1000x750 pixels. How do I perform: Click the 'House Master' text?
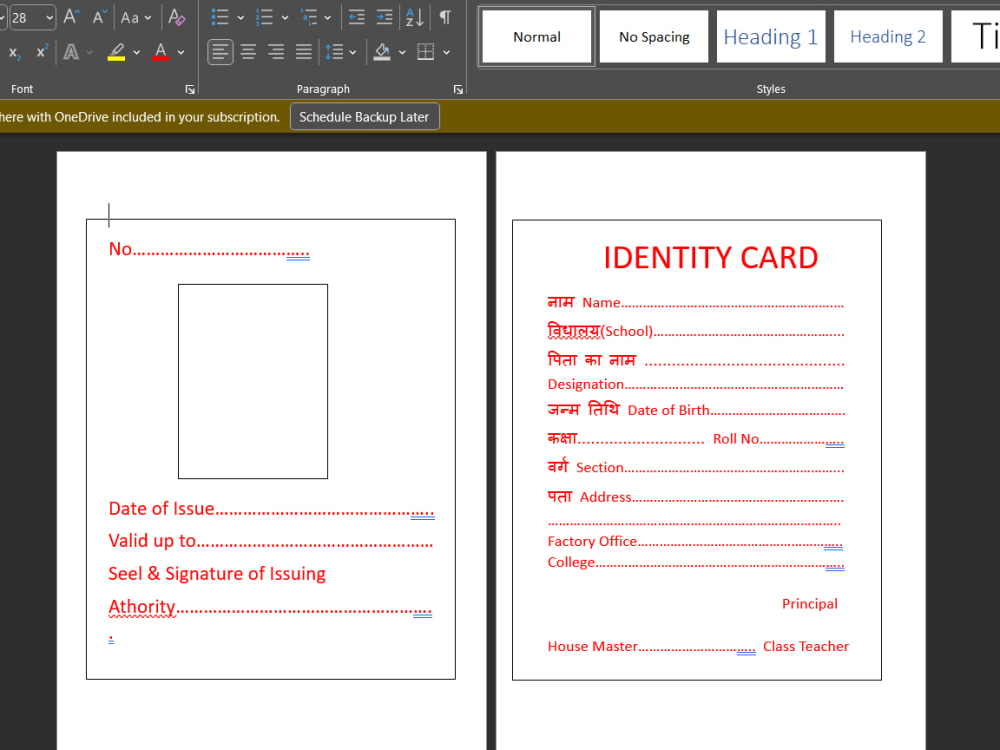(x=592, y=647)
